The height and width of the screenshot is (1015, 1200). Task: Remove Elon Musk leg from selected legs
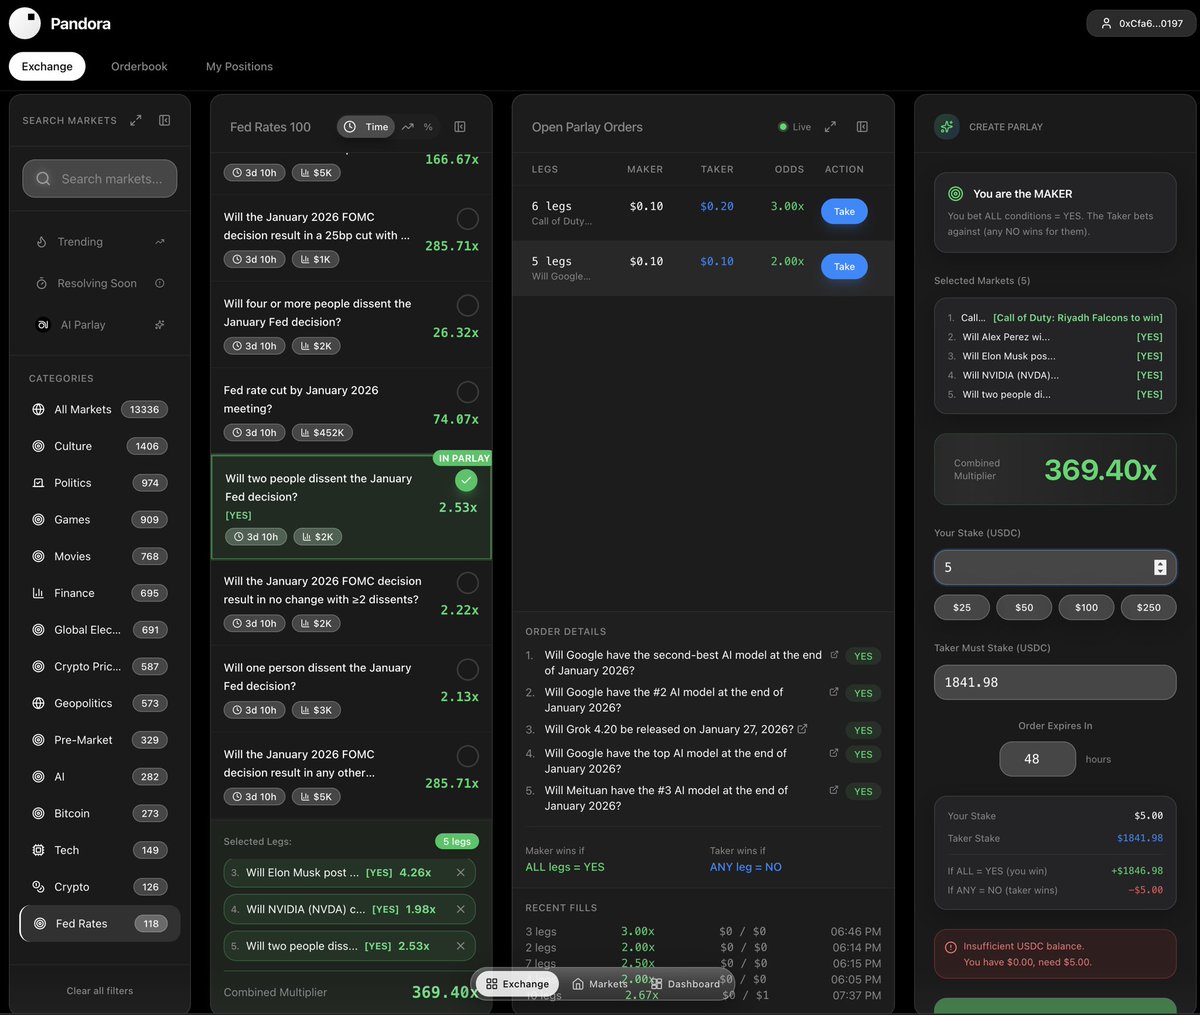pyautogui.click(x=461, y=873)
